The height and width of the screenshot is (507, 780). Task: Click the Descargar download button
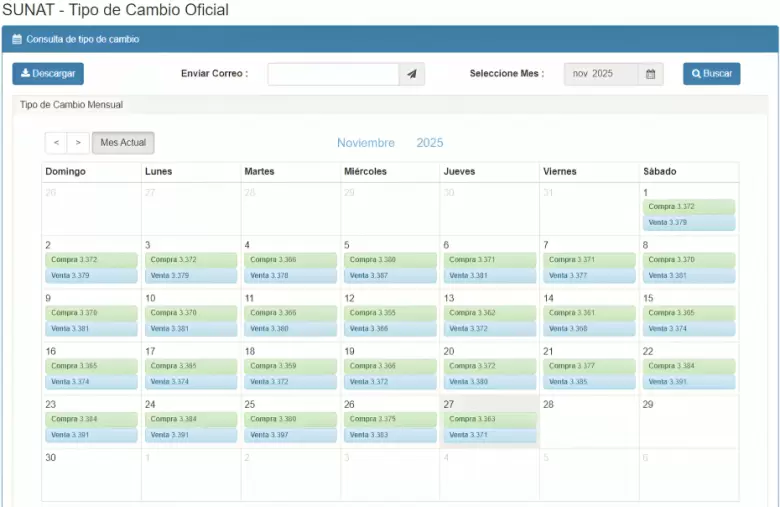click(x=48, y=74)
